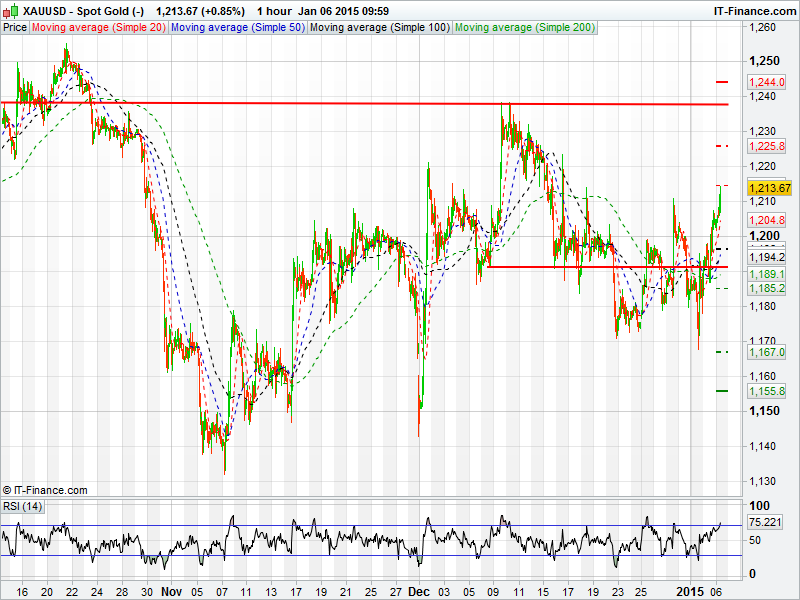
Task: Click the RSI value 75.221 label
Action: click(x=765, y=522)
